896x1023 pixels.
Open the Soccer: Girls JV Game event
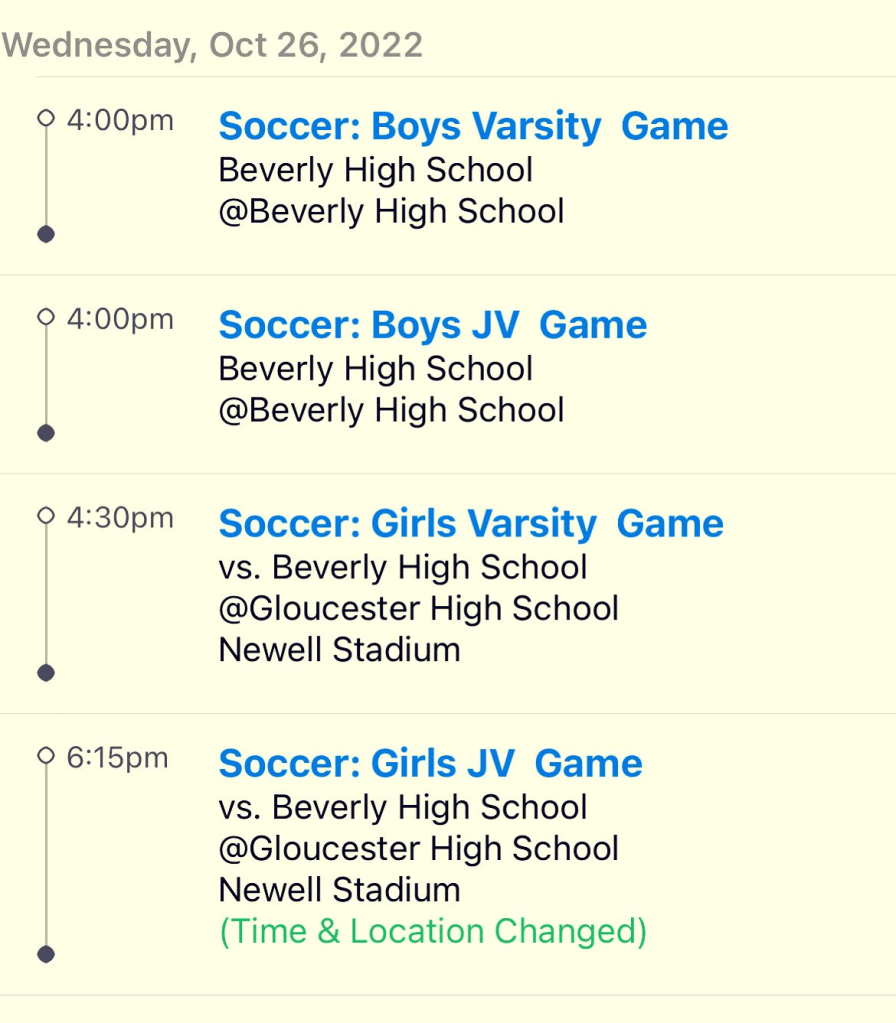[x=430, y=764]
